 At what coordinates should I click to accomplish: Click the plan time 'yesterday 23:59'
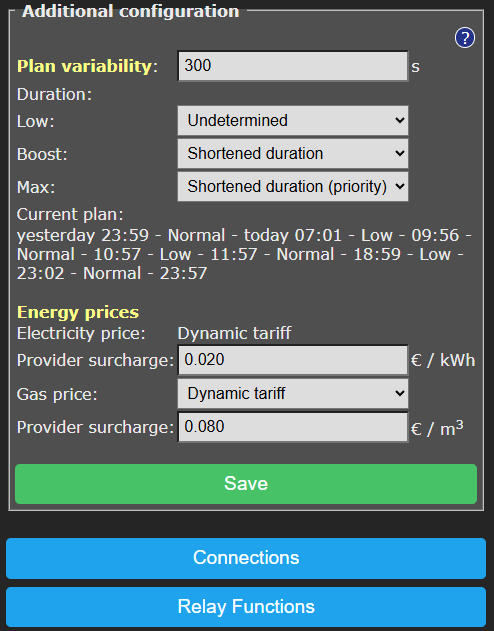[83, 236]
